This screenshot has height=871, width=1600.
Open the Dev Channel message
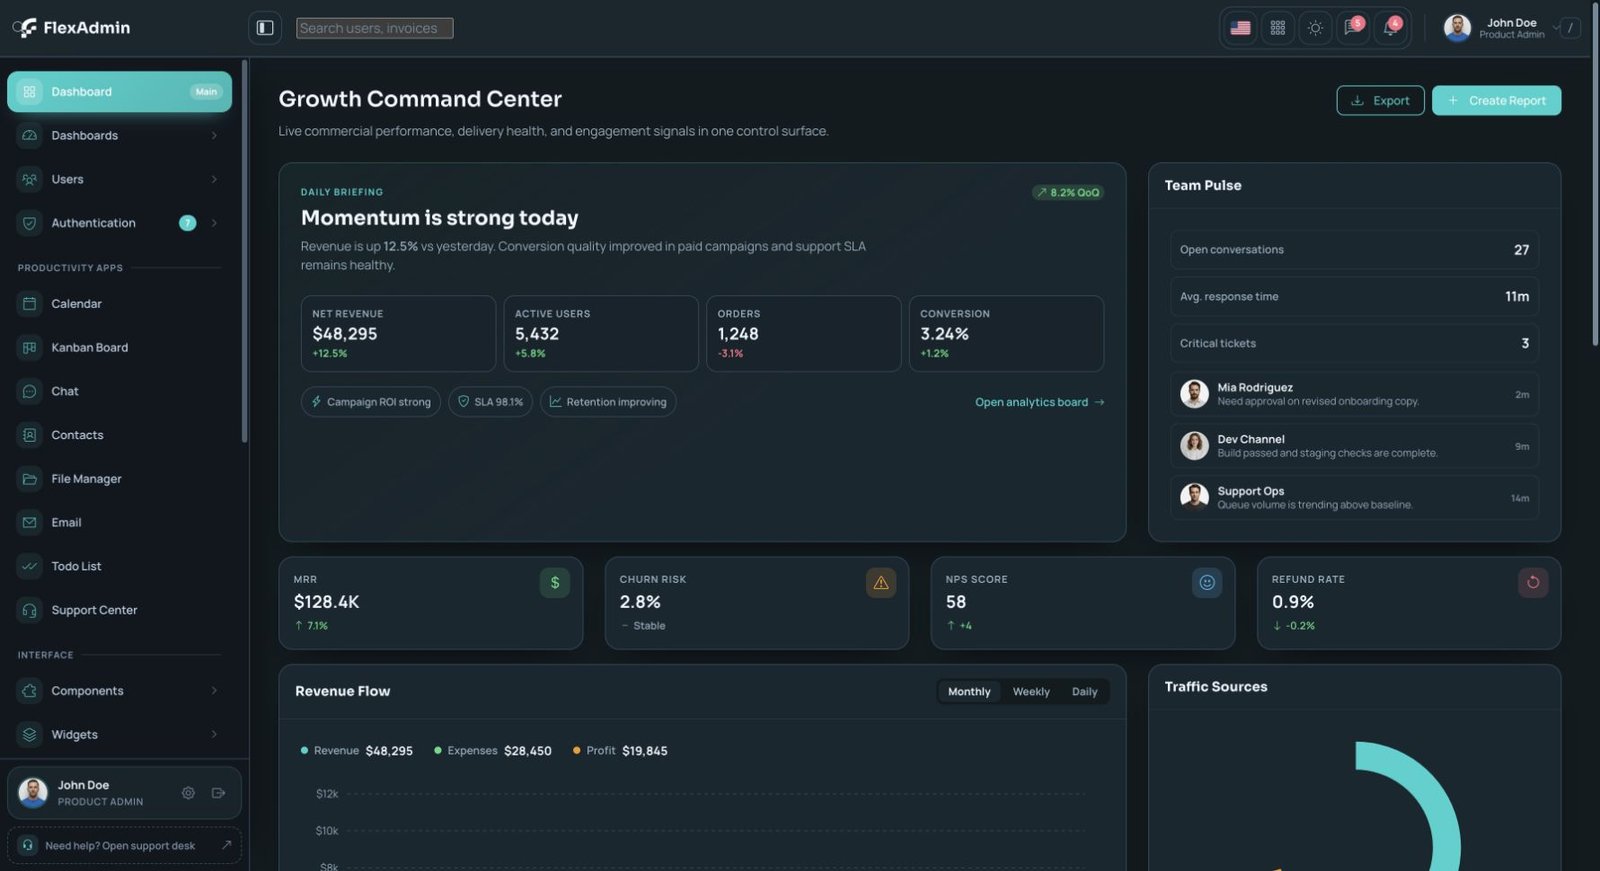point(1354,446)
